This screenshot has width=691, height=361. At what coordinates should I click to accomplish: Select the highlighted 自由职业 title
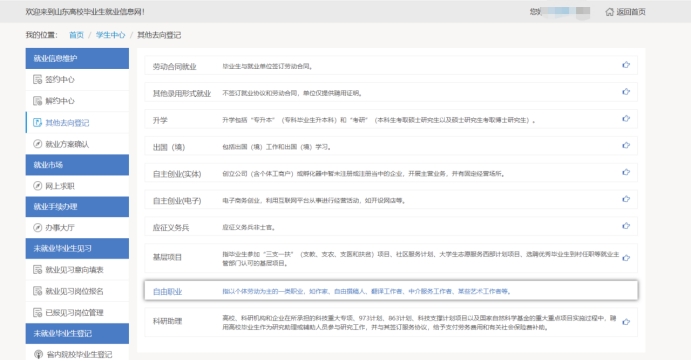(x=167, y=291)
